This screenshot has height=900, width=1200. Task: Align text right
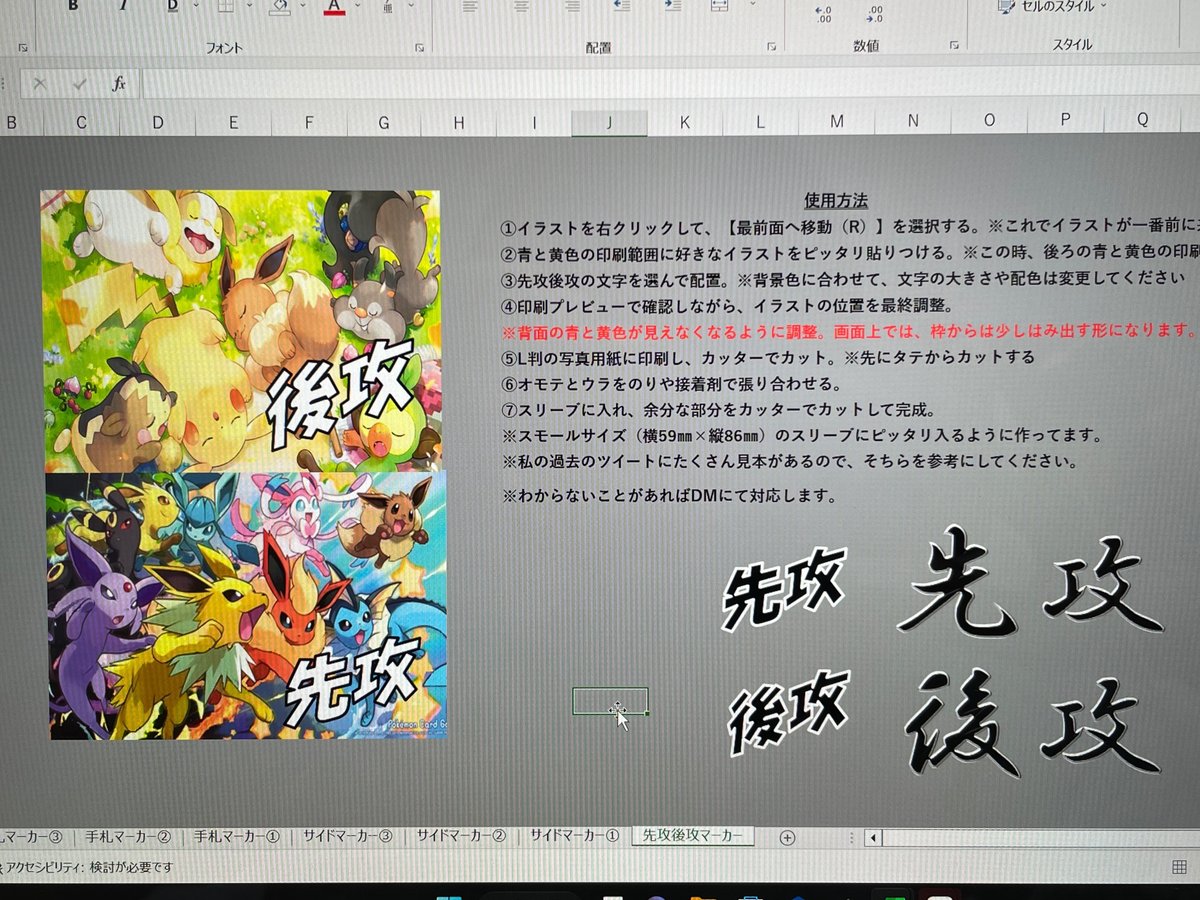[571, 6]
